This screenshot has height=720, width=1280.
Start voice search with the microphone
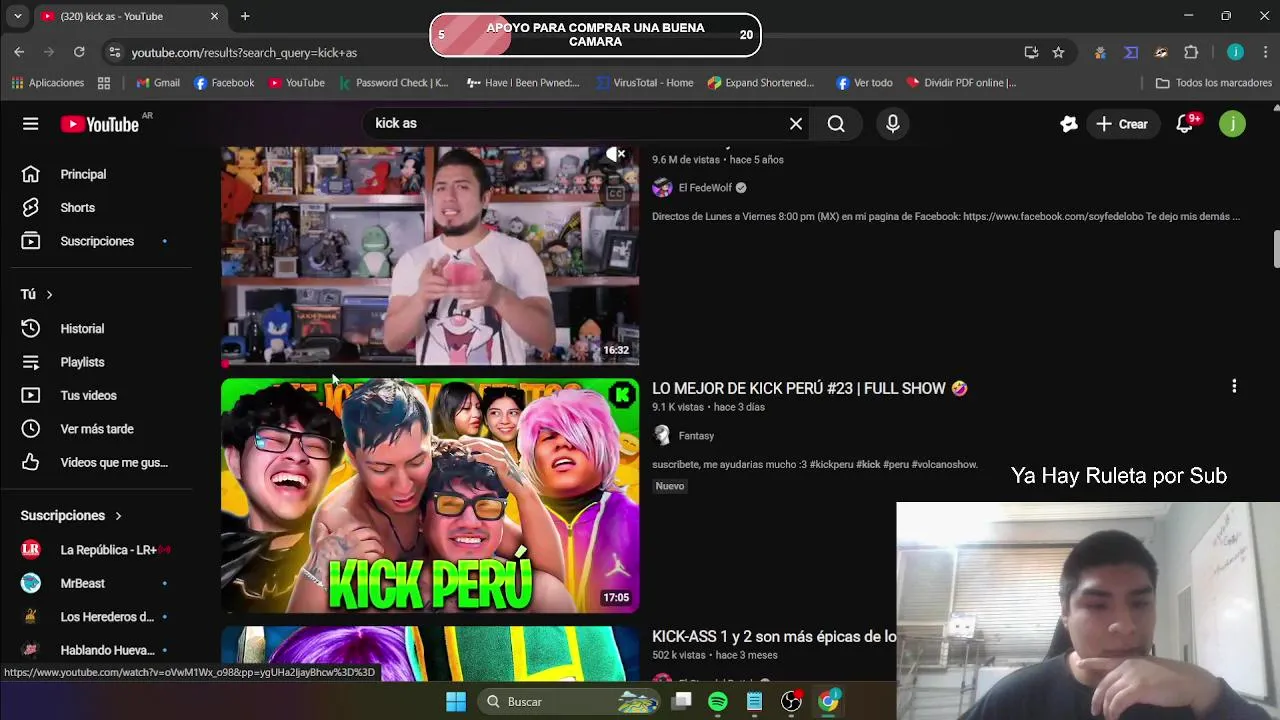click(x=893, y=124)
